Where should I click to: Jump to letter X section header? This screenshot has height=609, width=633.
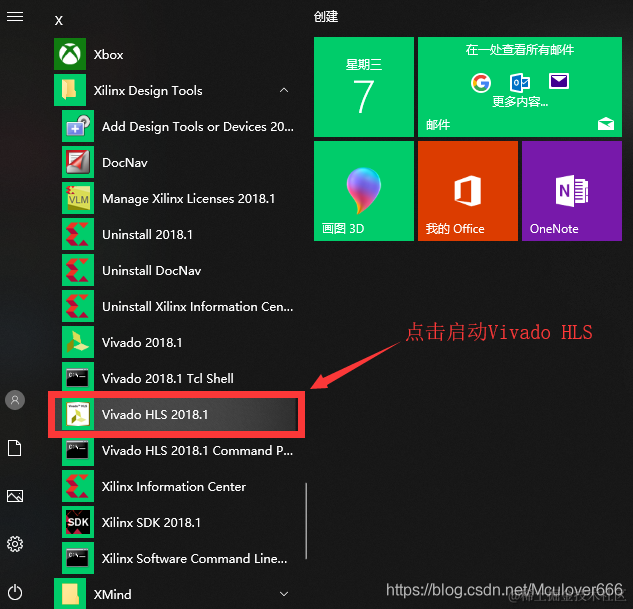tap(59, 21)
